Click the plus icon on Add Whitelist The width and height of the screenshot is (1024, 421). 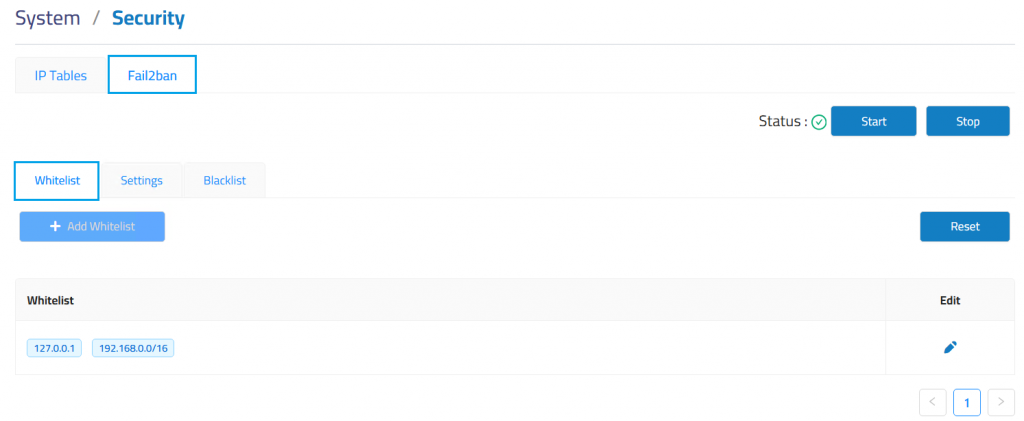[x=55, y=227]
